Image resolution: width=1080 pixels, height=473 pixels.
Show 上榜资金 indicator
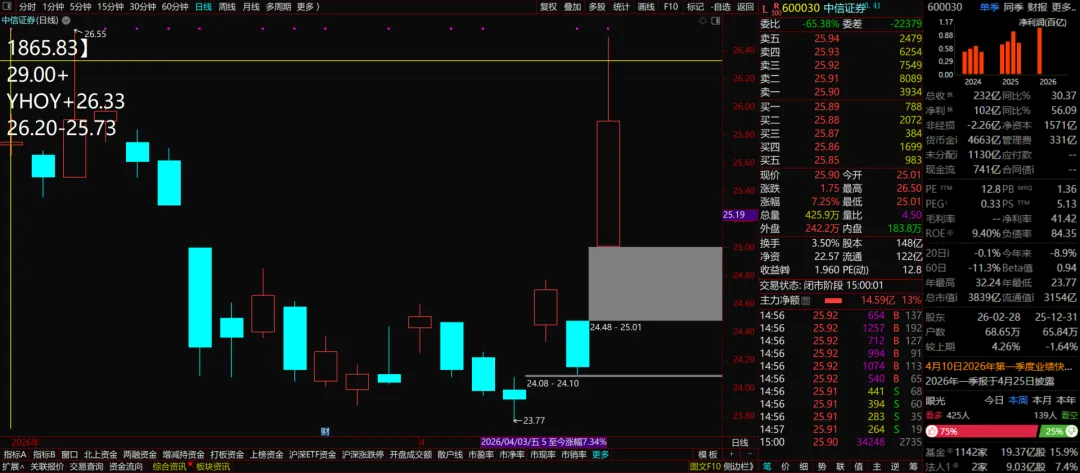click(267, 454)
